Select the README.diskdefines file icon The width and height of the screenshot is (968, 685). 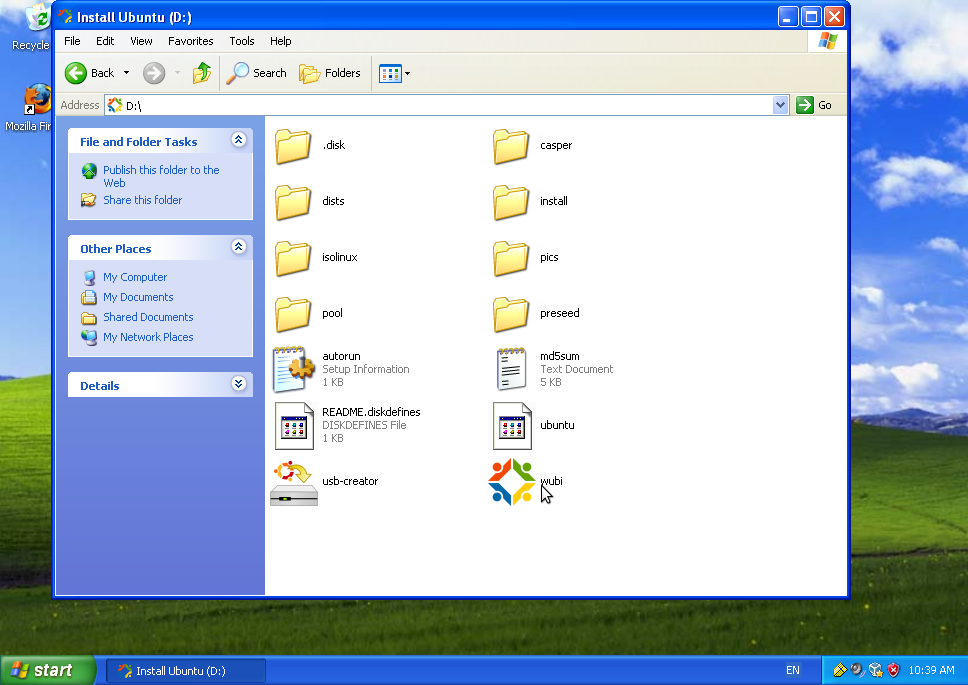tap(294, 426)
